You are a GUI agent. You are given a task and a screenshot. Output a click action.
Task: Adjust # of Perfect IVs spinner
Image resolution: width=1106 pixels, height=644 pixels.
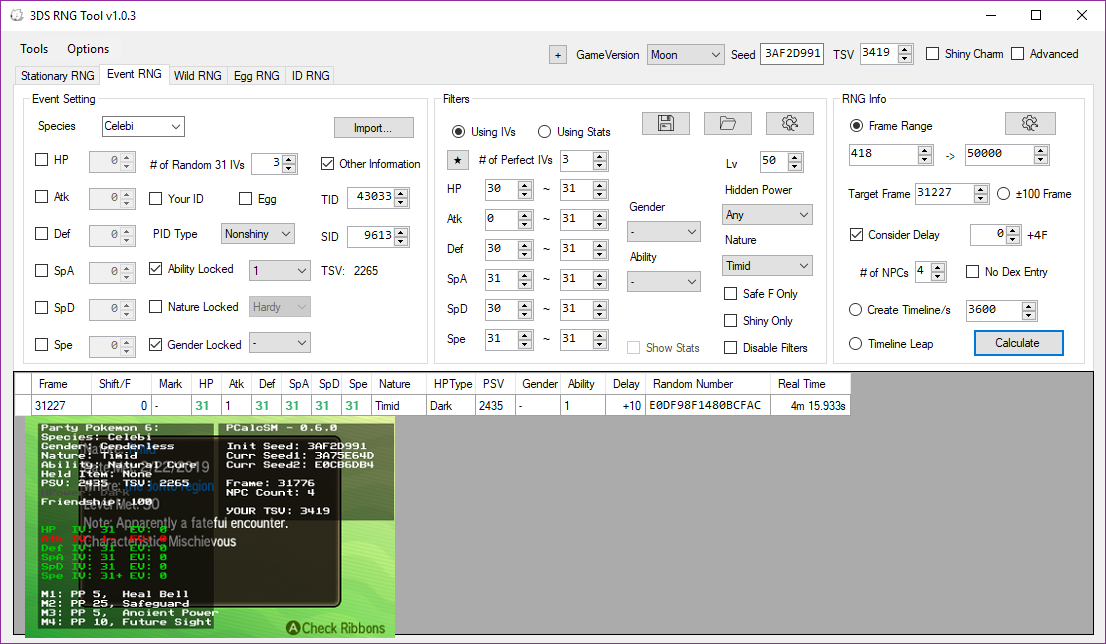(600, 160)
